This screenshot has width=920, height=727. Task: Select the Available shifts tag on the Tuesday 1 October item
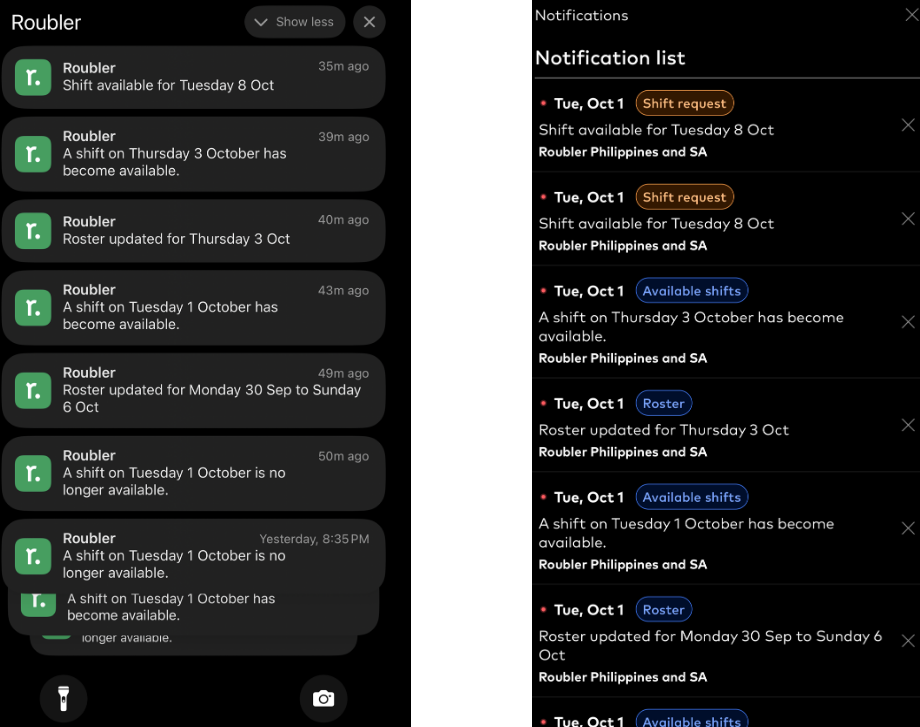click(692, 498)
